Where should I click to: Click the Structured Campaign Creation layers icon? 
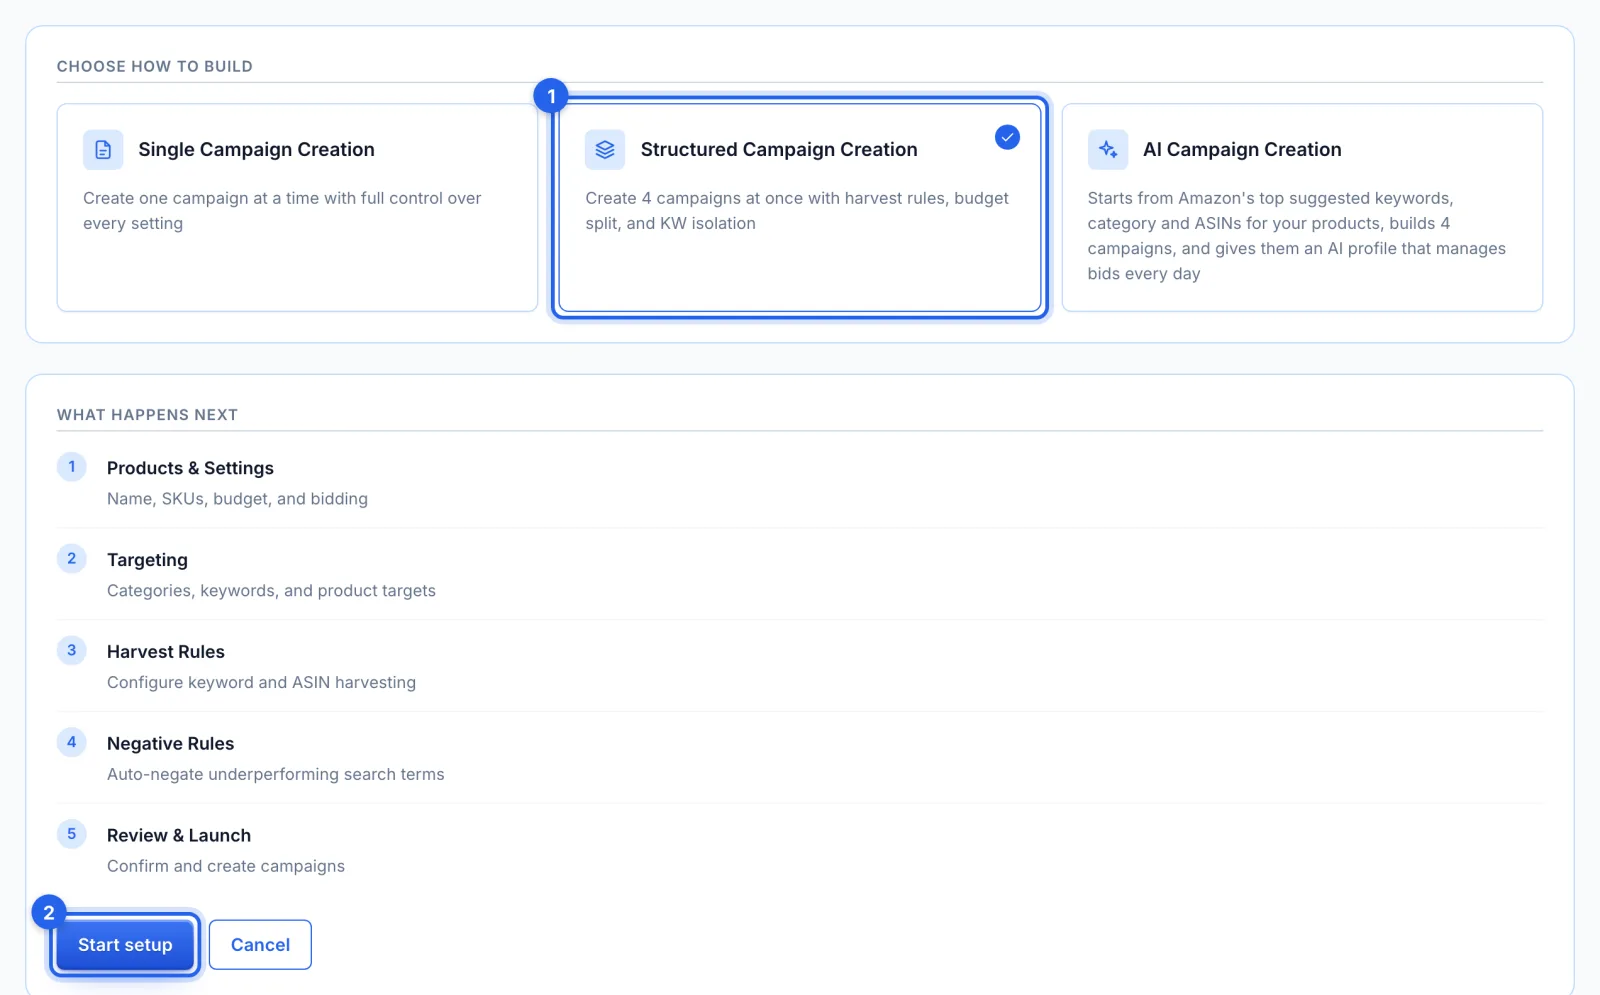(x=605, y=150)
